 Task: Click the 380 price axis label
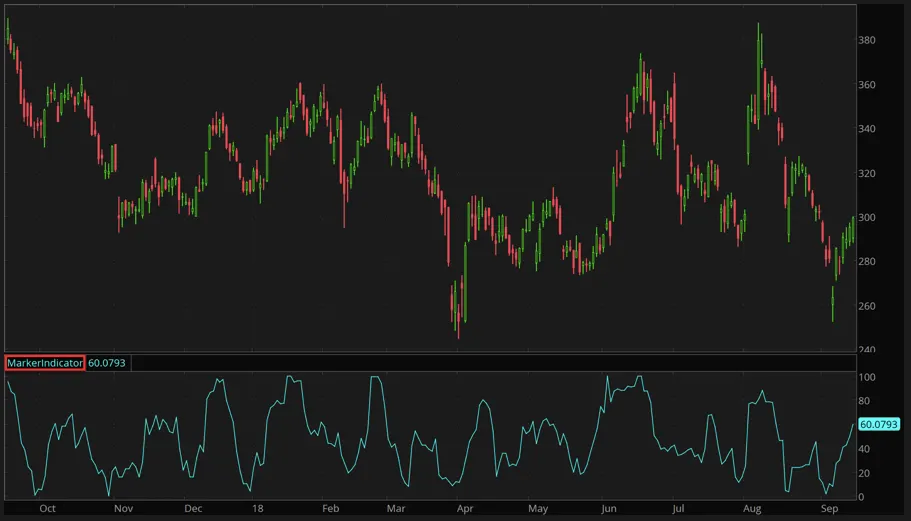(x=867, y=40)
